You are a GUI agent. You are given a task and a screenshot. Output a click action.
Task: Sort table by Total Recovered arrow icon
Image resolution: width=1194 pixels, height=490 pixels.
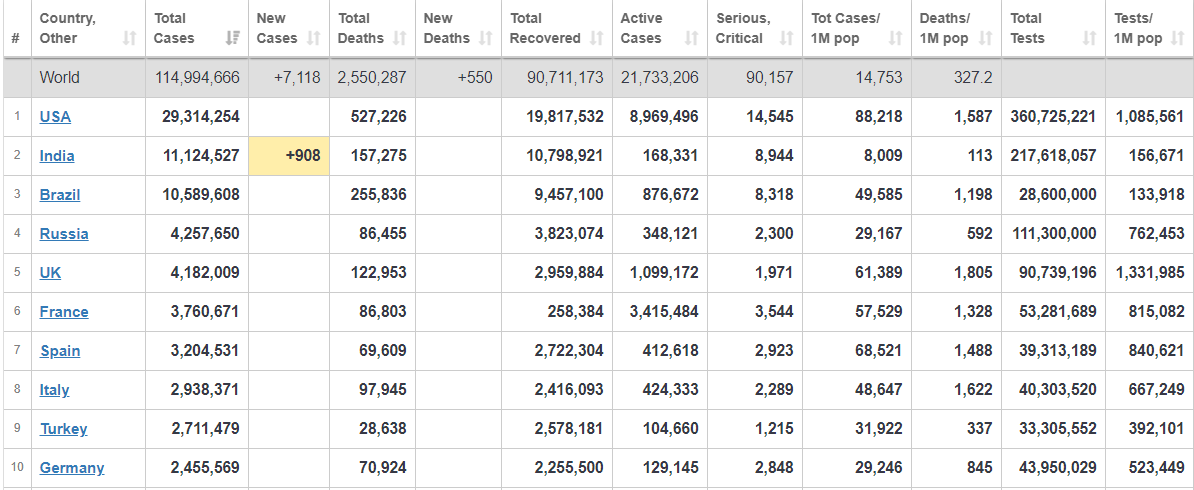tap(596, 39)
